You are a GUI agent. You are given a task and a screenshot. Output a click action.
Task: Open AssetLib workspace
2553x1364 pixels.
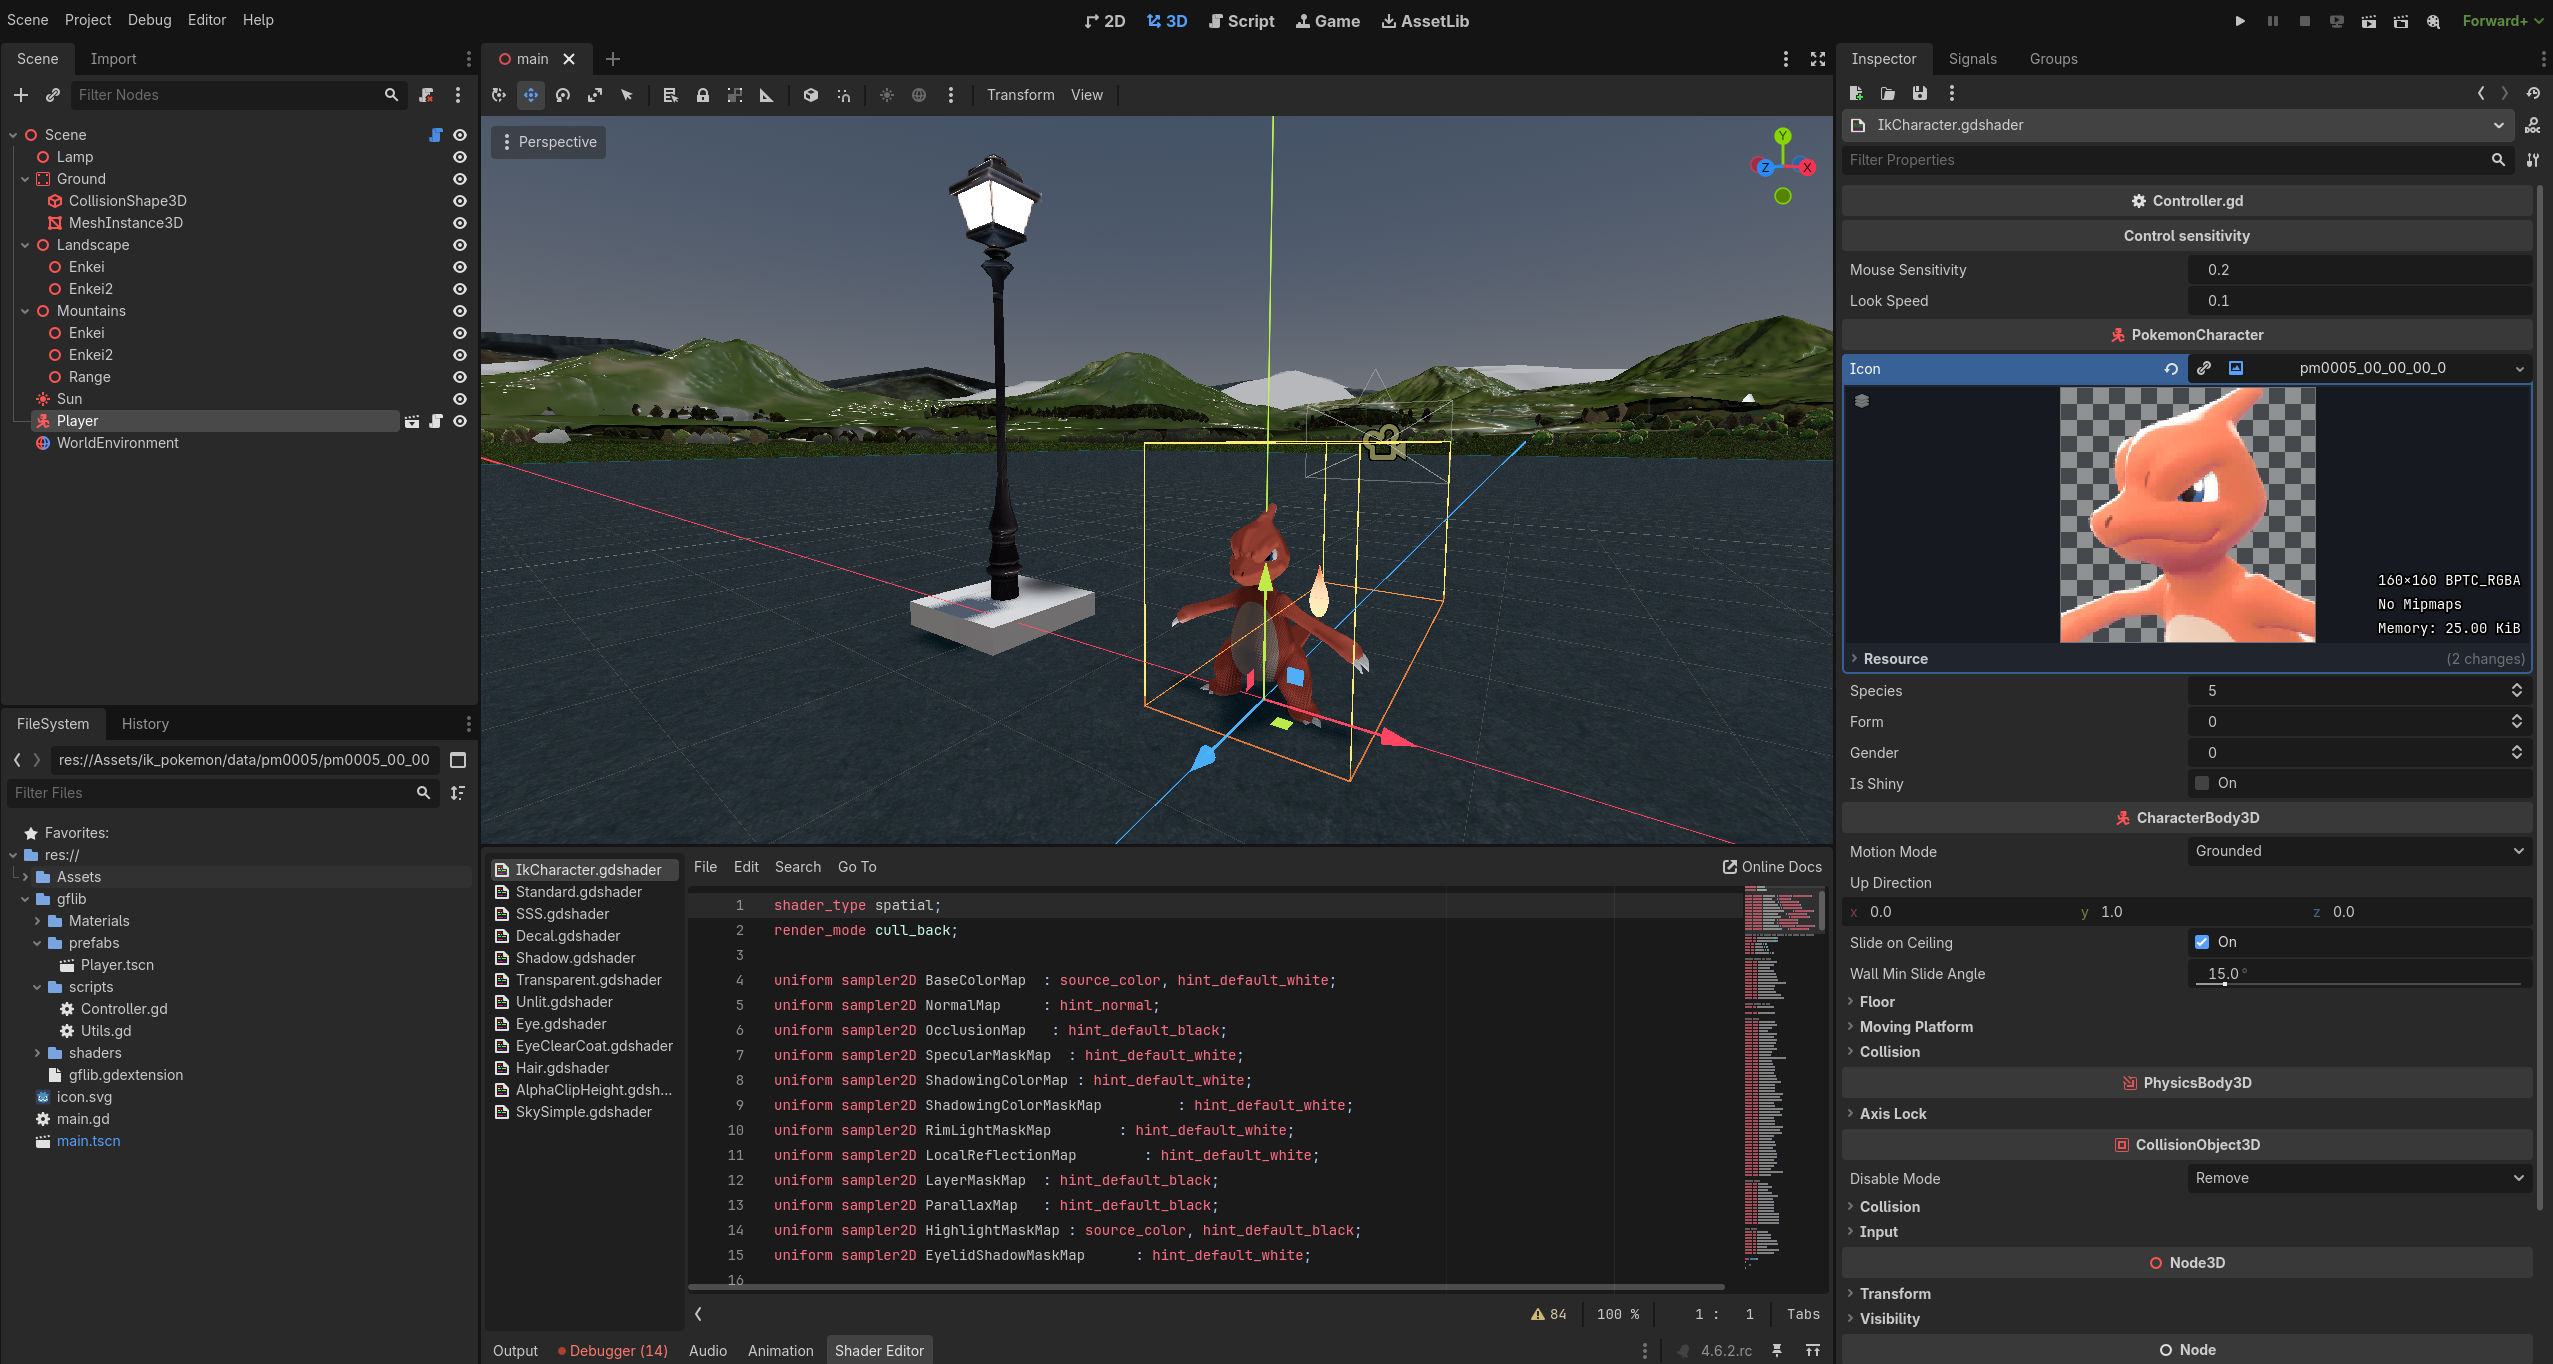(x=1425, y=21)
